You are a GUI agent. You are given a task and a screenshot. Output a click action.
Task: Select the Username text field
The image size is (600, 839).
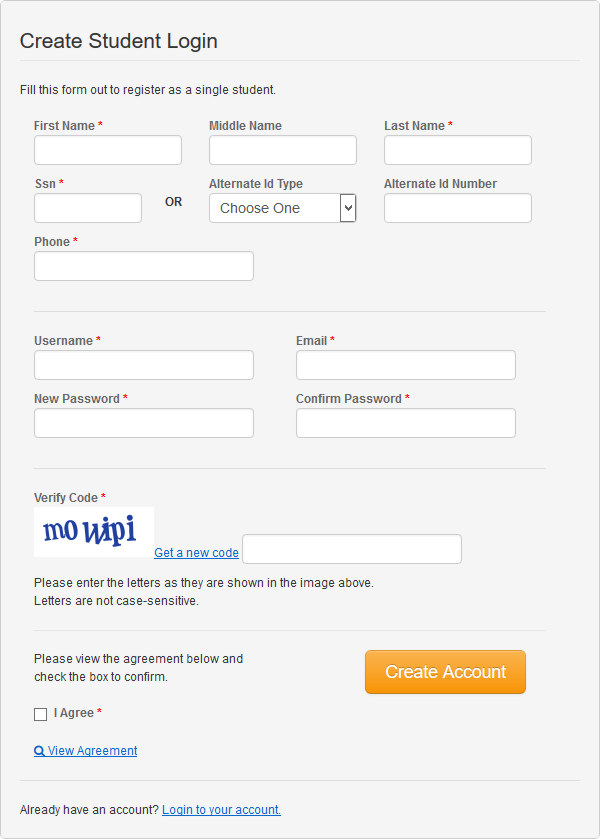(x=144, y=365)
